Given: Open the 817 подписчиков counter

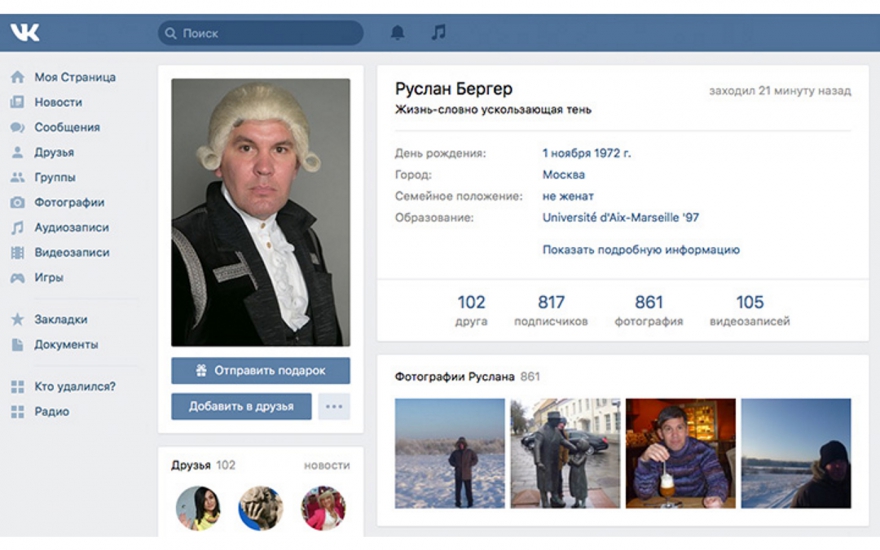Looking at the screenshot, I should (551, 310).
